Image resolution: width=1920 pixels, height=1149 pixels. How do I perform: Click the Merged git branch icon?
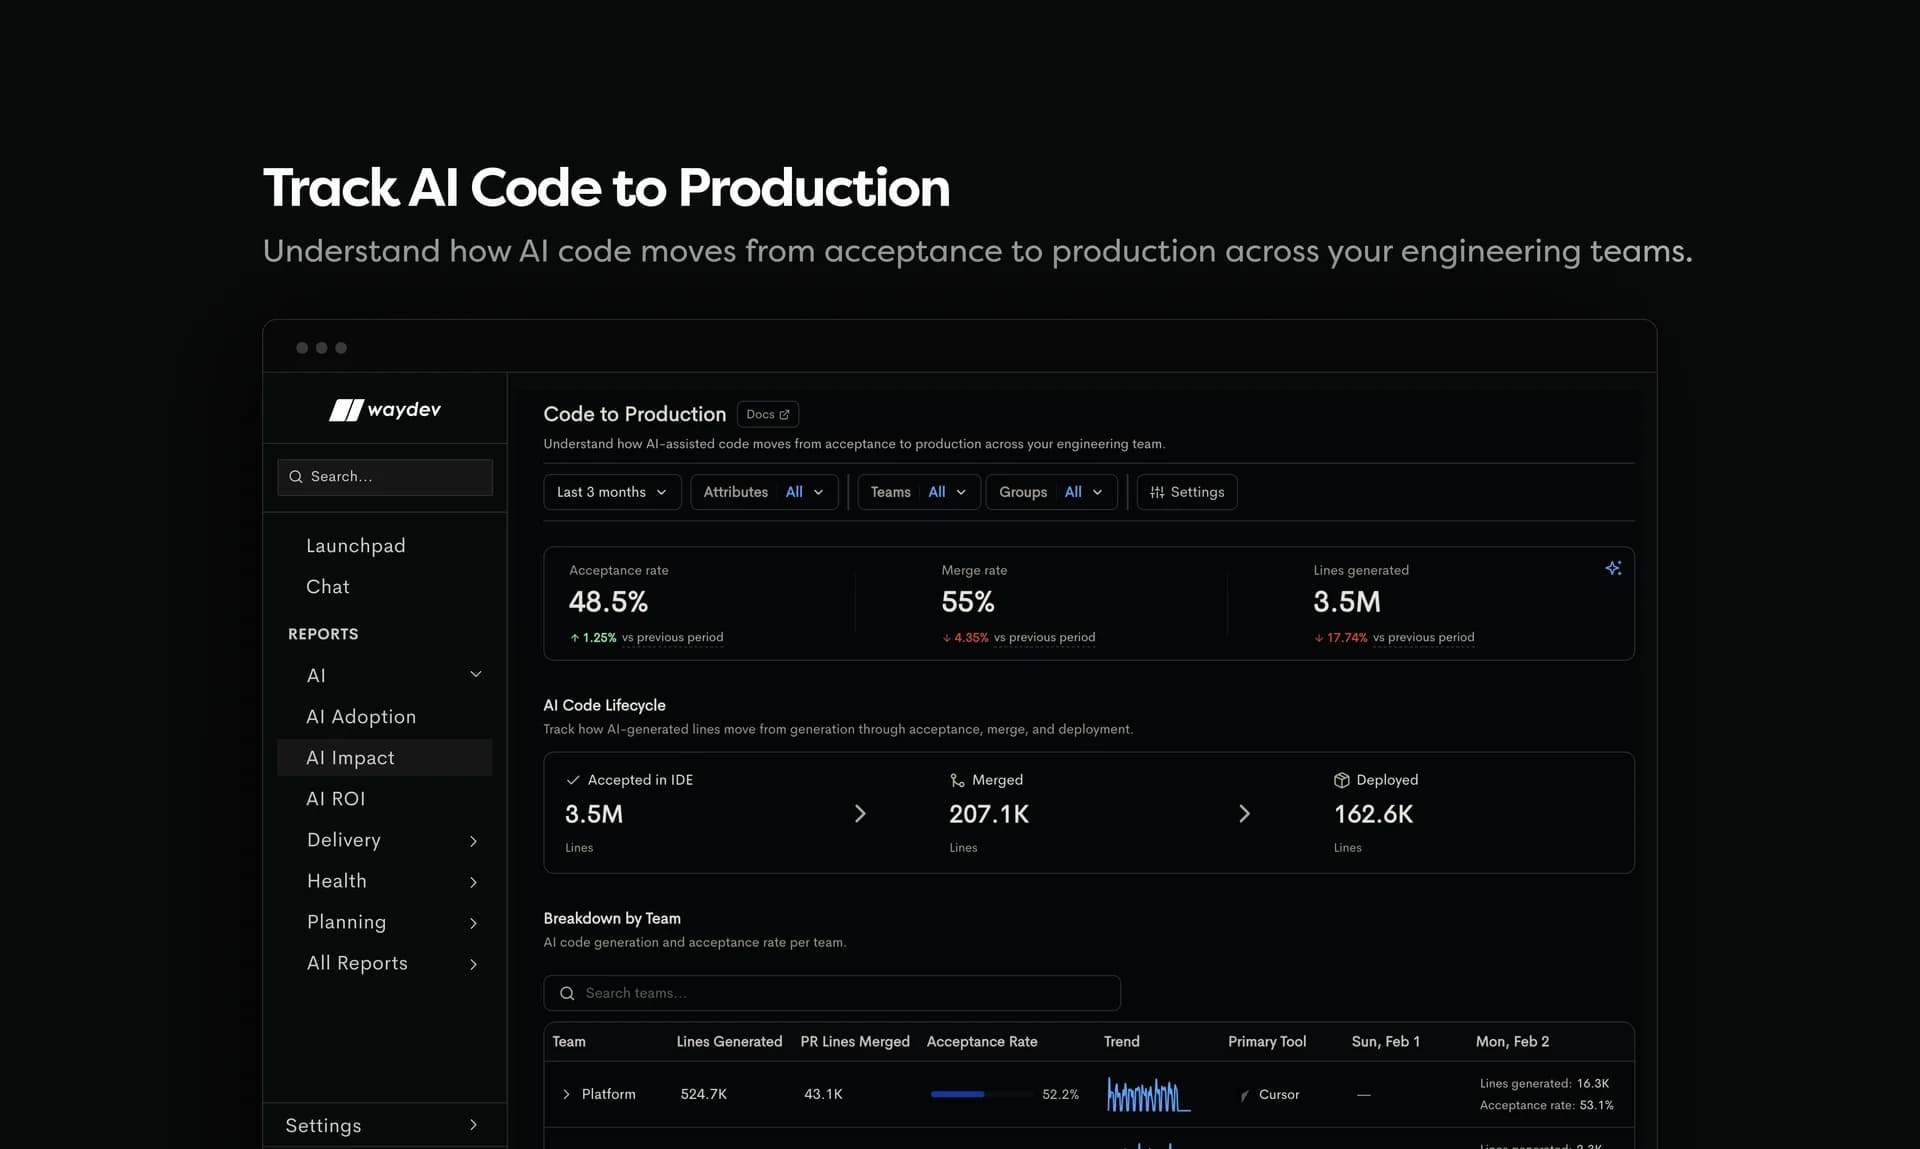tap(957, 780)
